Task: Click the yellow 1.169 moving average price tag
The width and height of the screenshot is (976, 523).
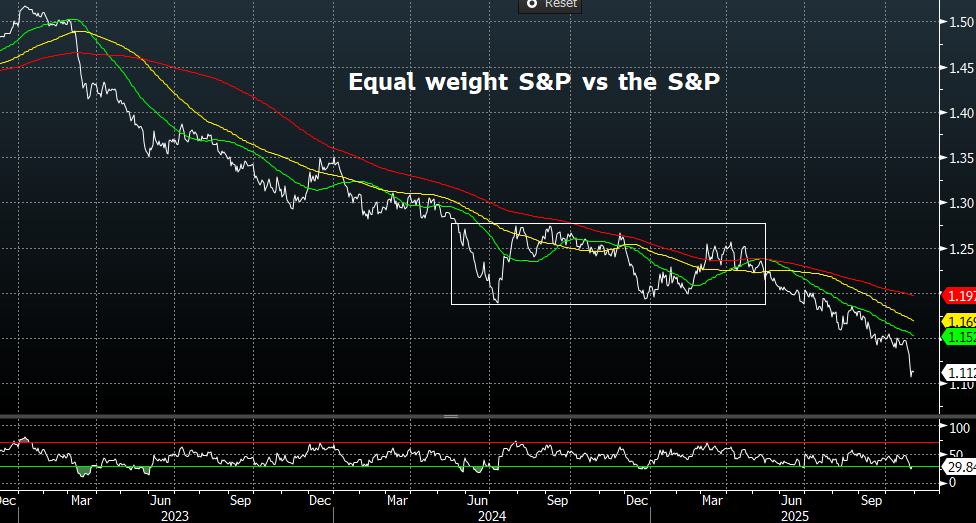Action: (959, 322)
